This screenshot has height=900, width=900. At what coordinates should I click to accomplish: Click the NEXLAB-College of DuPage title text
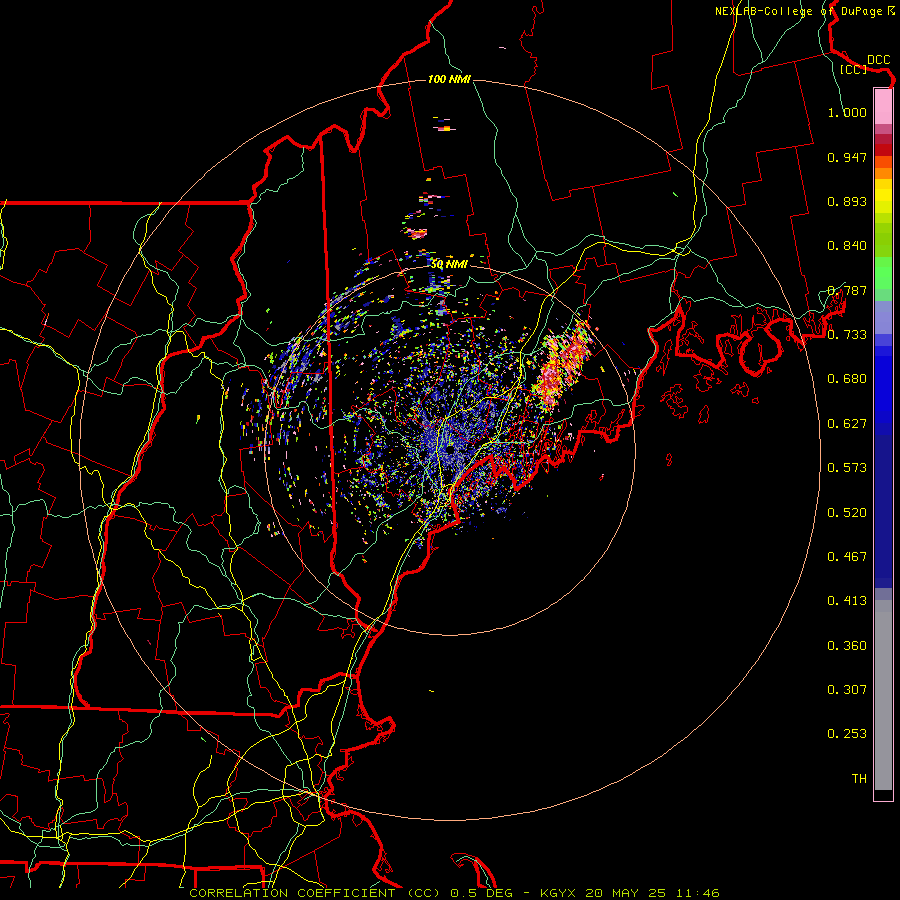[x=798, y=11]
